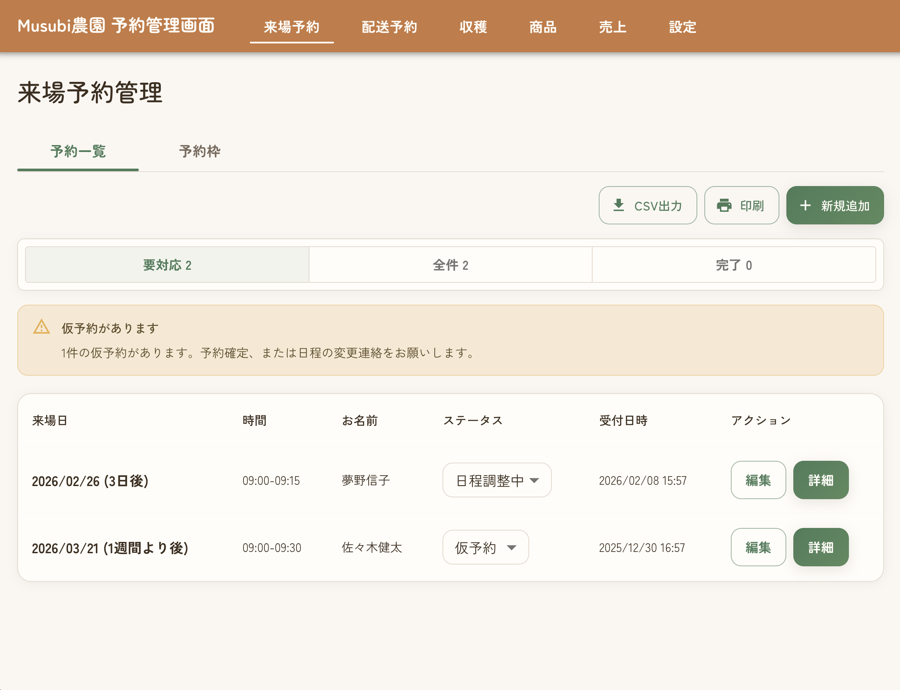Select the 全件 filter segment
Viewport: 900px width, 690px height.
(x=451, y=264)
